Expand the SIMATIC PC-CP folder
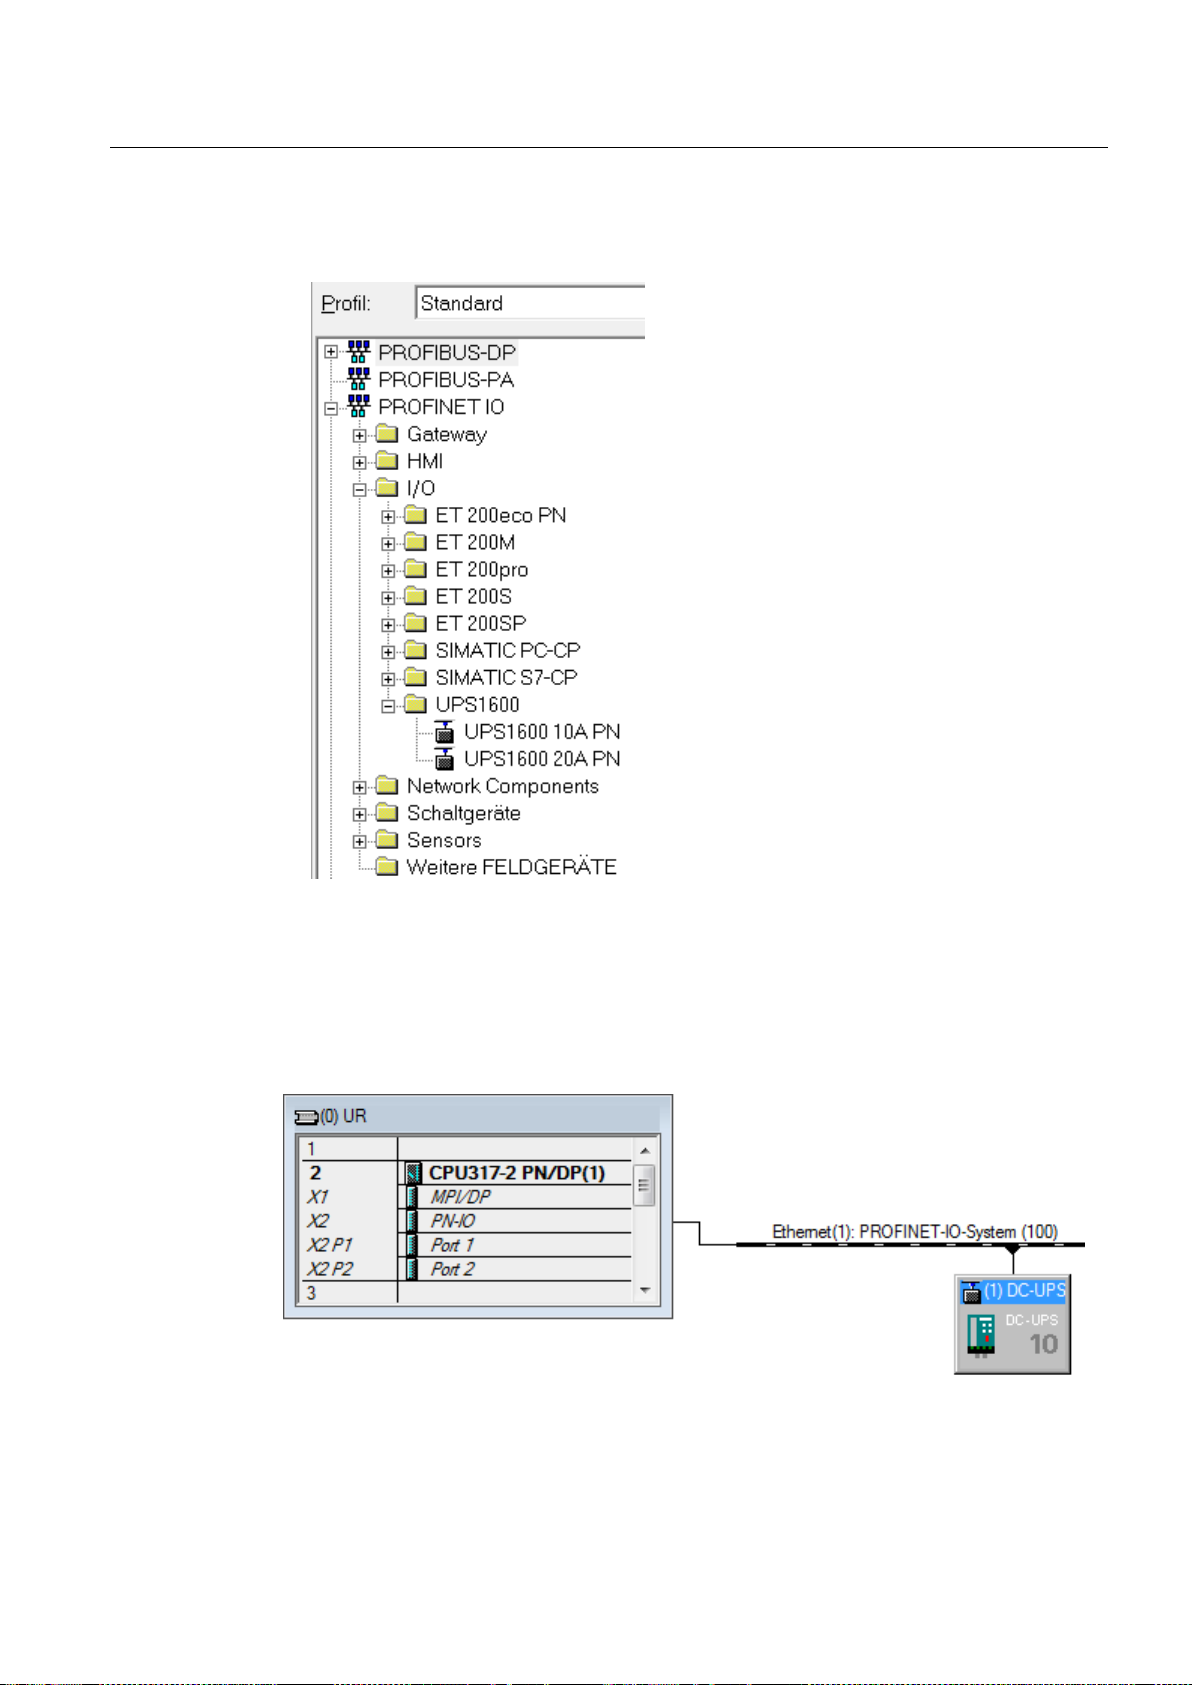Viewport: 1192px width, 1685px height. (x=388, y=651)
